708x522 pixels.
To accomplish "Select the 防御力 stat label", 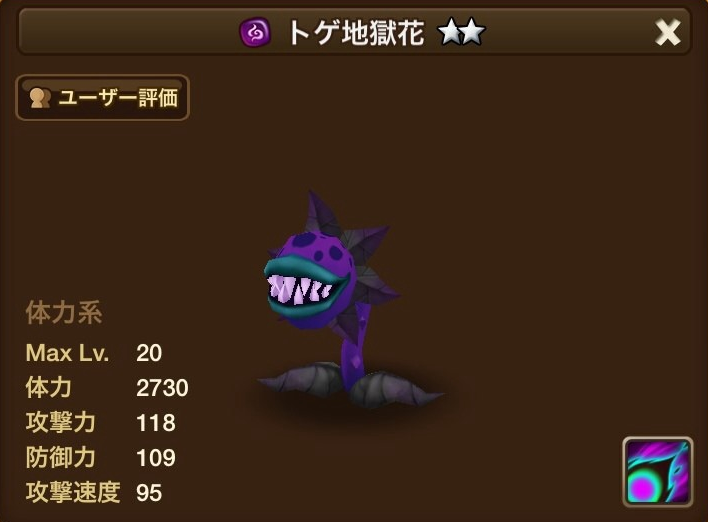I will [61, 457].
